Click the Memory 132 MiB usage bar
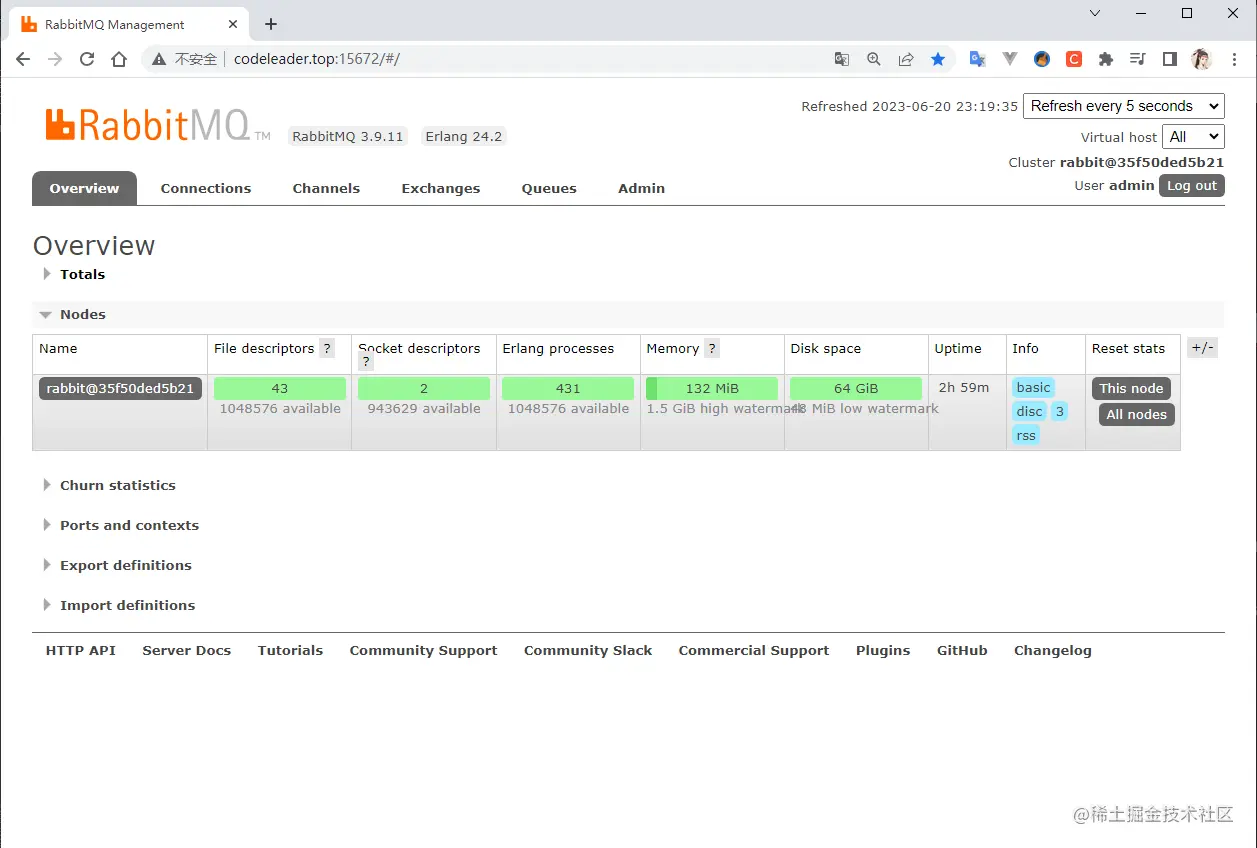 tap(712, 388)
